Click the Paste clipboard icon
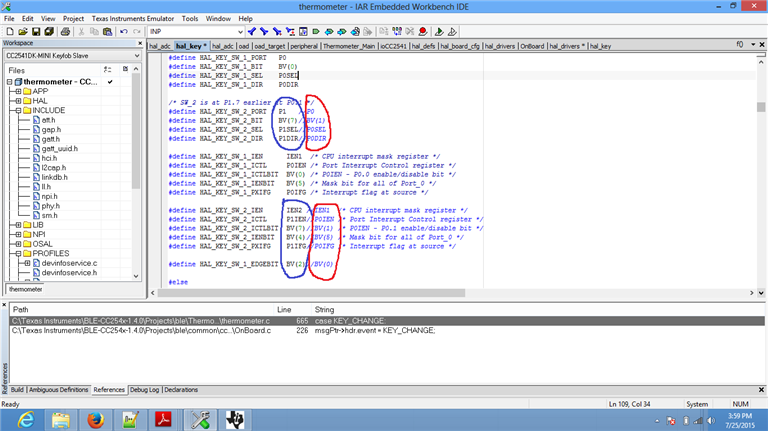The width and height of the screenshot is (768, 431). pos(107,32)
